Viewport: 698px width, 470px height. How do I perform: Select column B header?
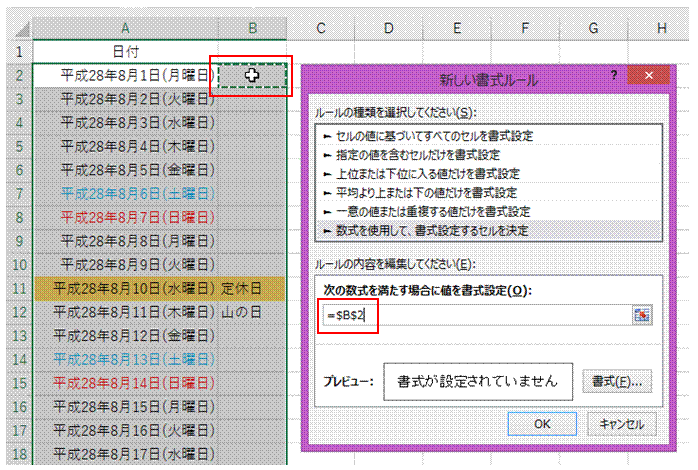click(x=252, y=29)
